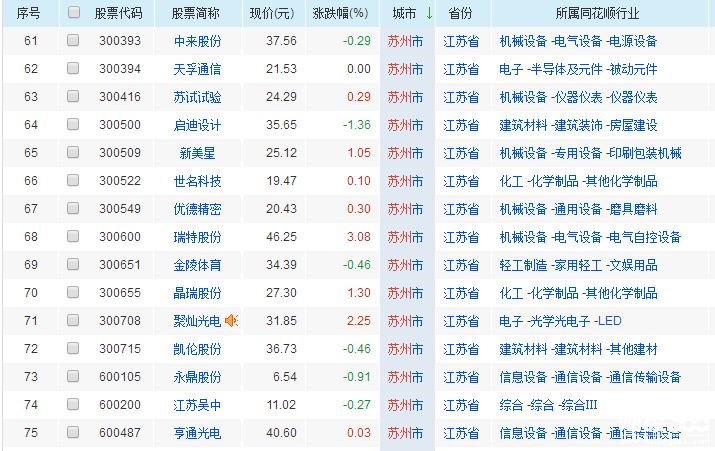The image size is (715, 451).
Task: Check the box for stock 300416
Action: pos(73,96)
